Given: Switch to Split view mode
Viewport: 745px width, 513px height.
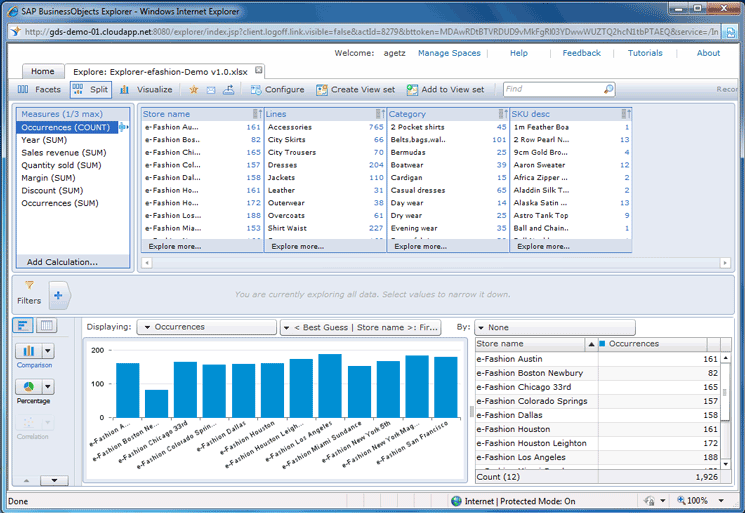Looking at the screenshot, I should click(x=91, y=89).
